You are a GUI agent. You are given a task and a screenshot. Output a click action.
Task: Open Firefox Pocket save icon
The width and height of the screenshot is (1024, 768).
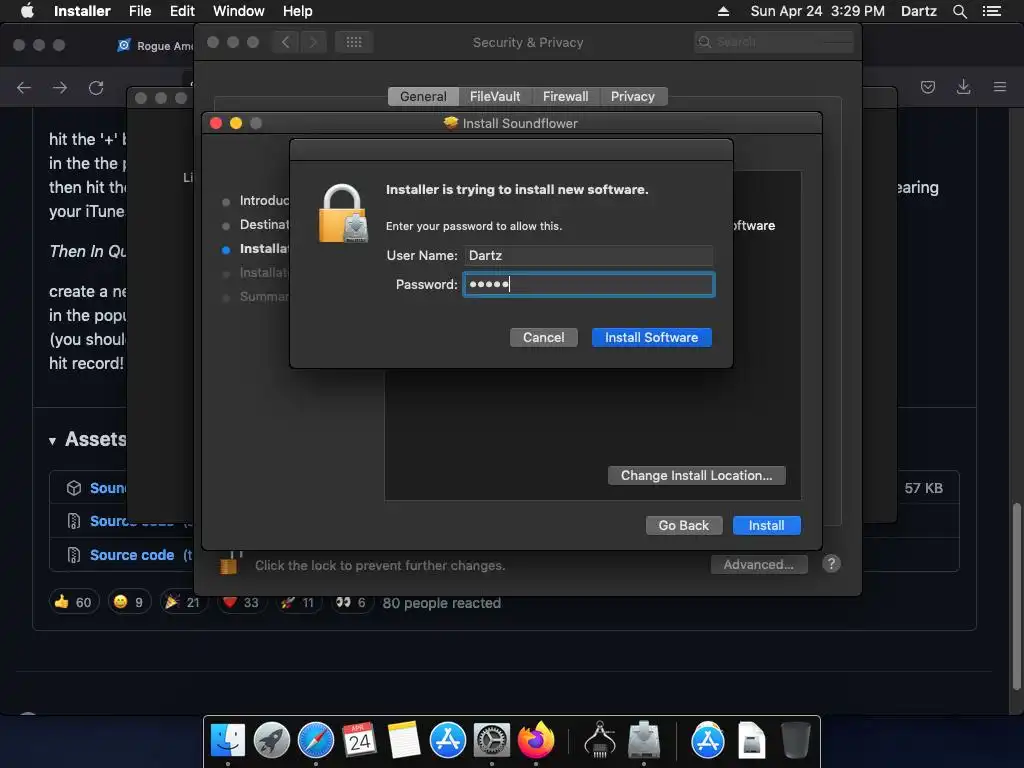pos(927,87)
